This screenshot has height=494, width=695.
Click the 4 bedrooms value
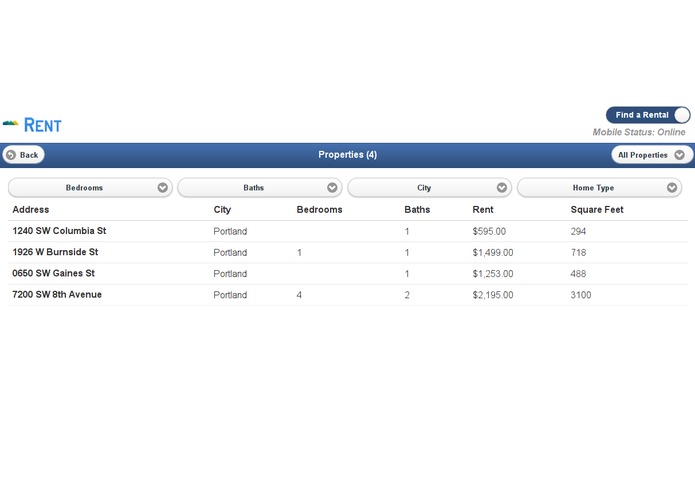click(299, 295)
